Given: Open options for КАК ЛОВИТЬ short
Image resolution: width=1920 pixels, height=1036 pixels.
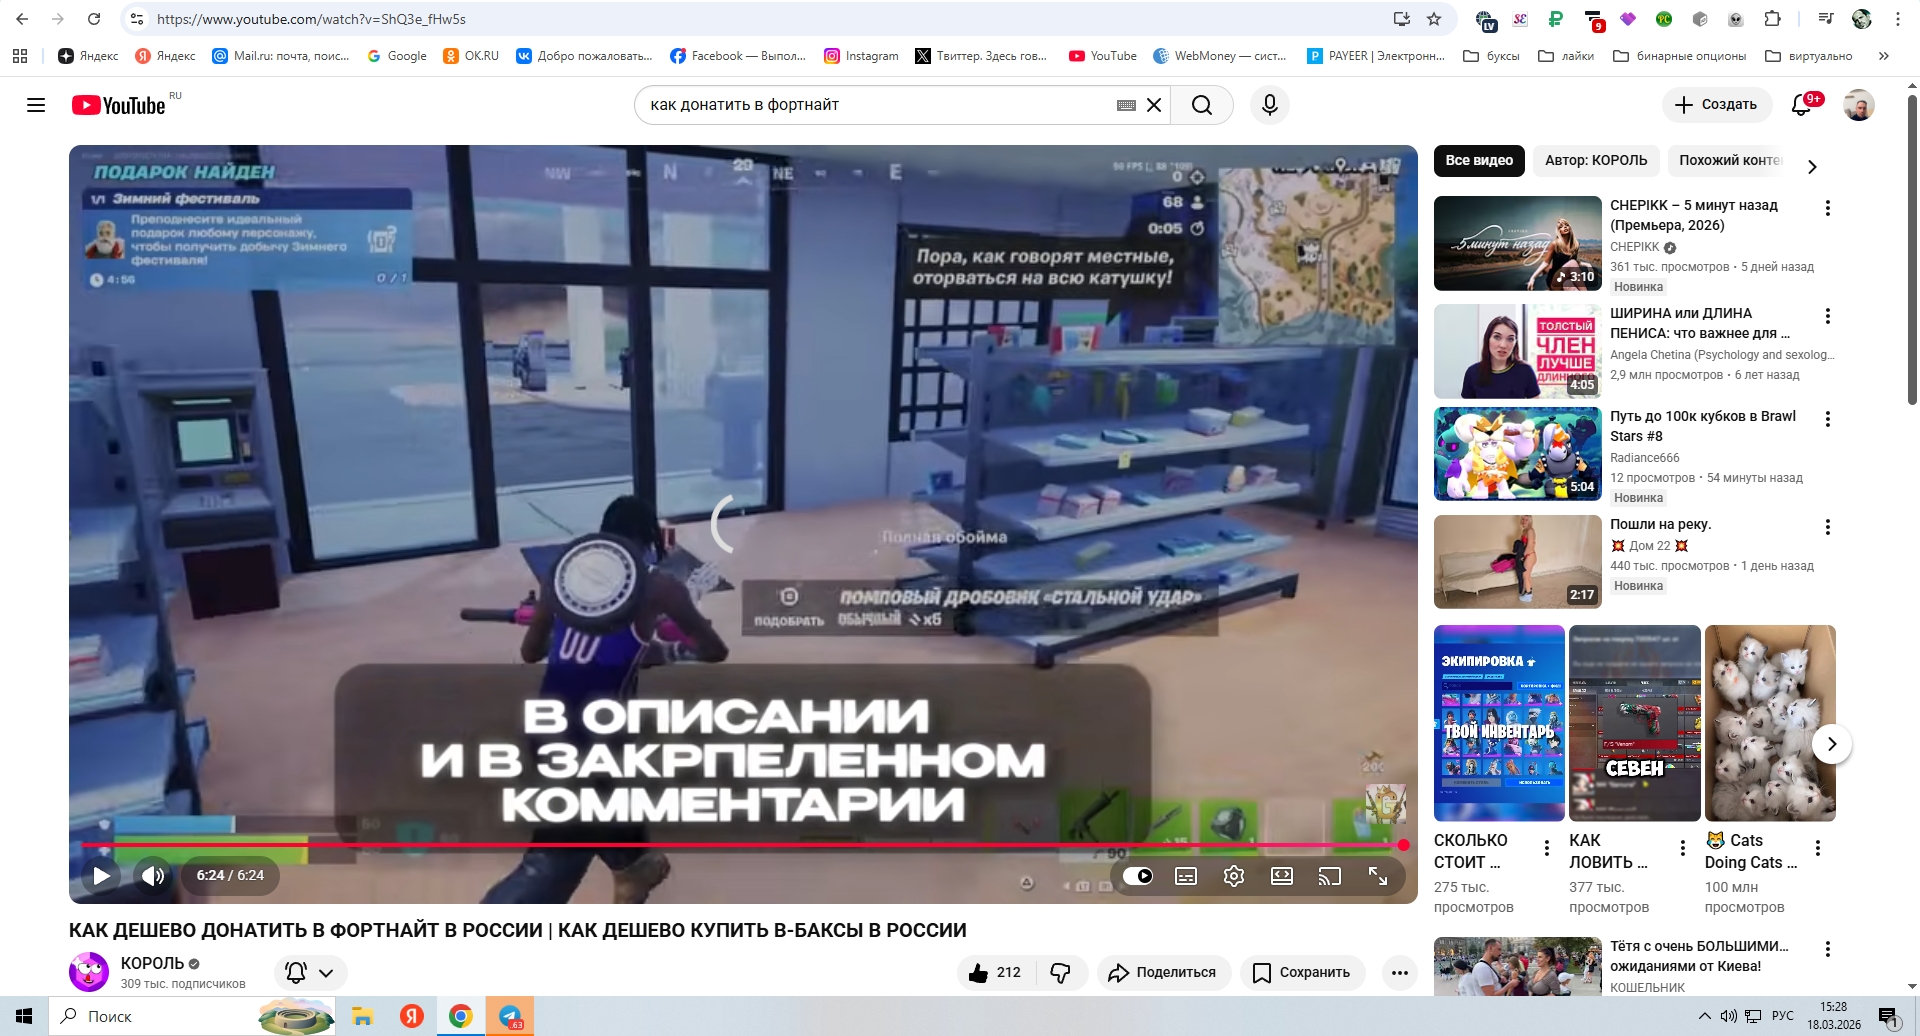Looking at the screenshot, I should 1683,848.
